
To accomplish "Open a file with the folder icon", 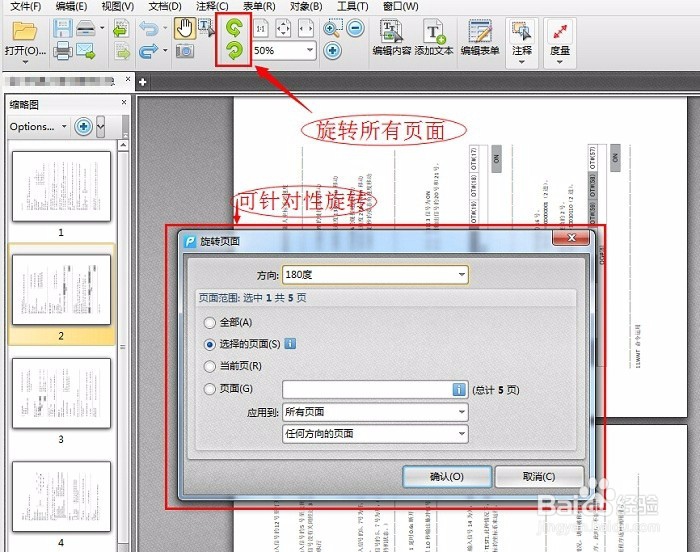I will 25,31.
